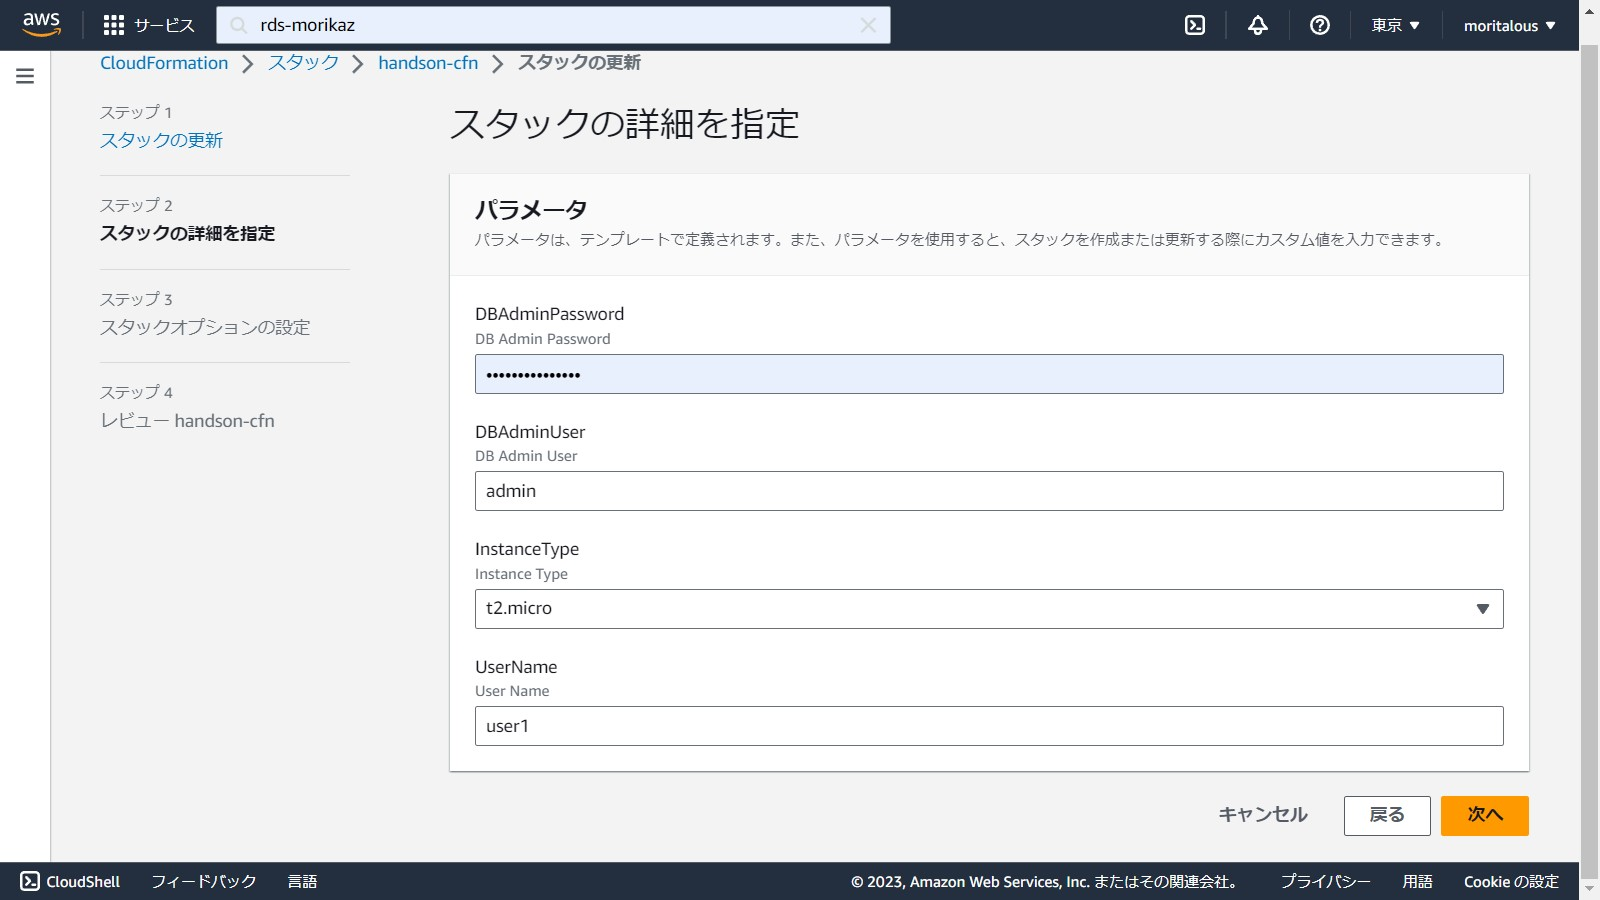Screen dimensions: 1600x900
Task: Open CloudShell in the footer bar
Action: point(70,881)
